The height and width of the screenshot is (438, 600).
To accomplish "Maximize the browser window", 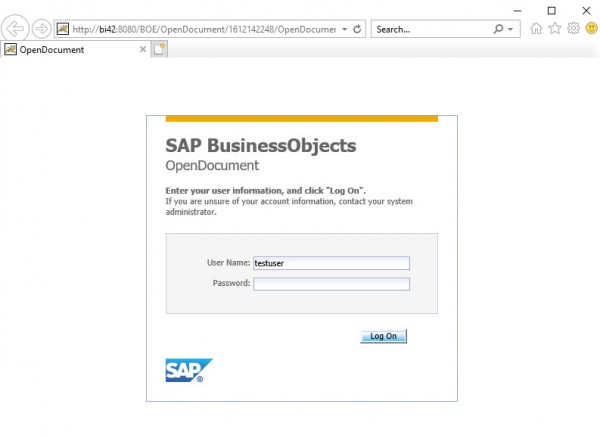I will pyautogui.click(x=551, y=11).
